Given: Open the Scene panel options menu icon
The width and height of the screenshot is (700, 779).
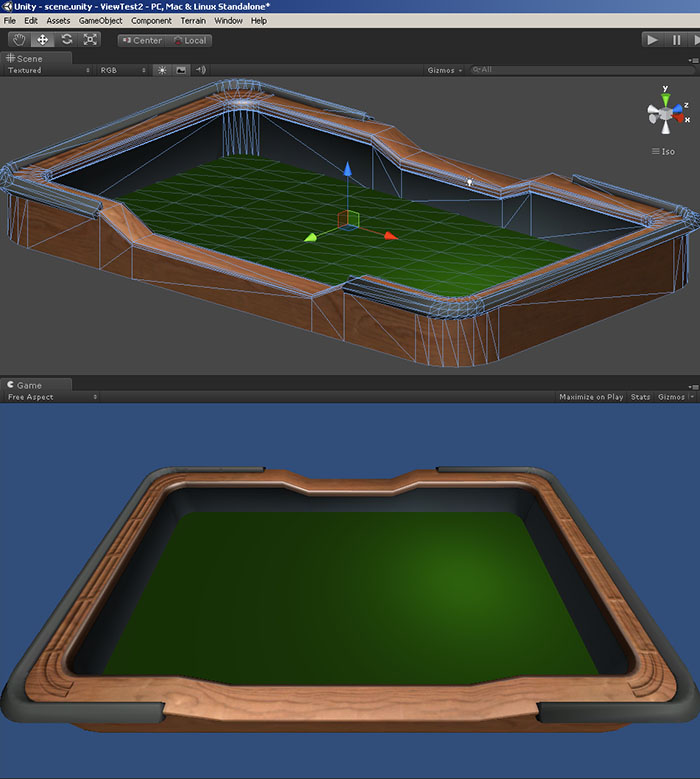Looking at the screenshot, I should tap(694, 60).
